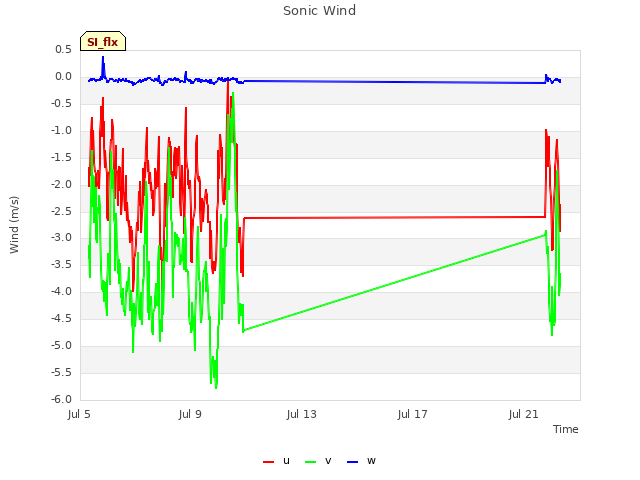This screenshot has width=640, height=480.
Task: Click the -3.5 y-axis tick label
Action: click(61, 264)
